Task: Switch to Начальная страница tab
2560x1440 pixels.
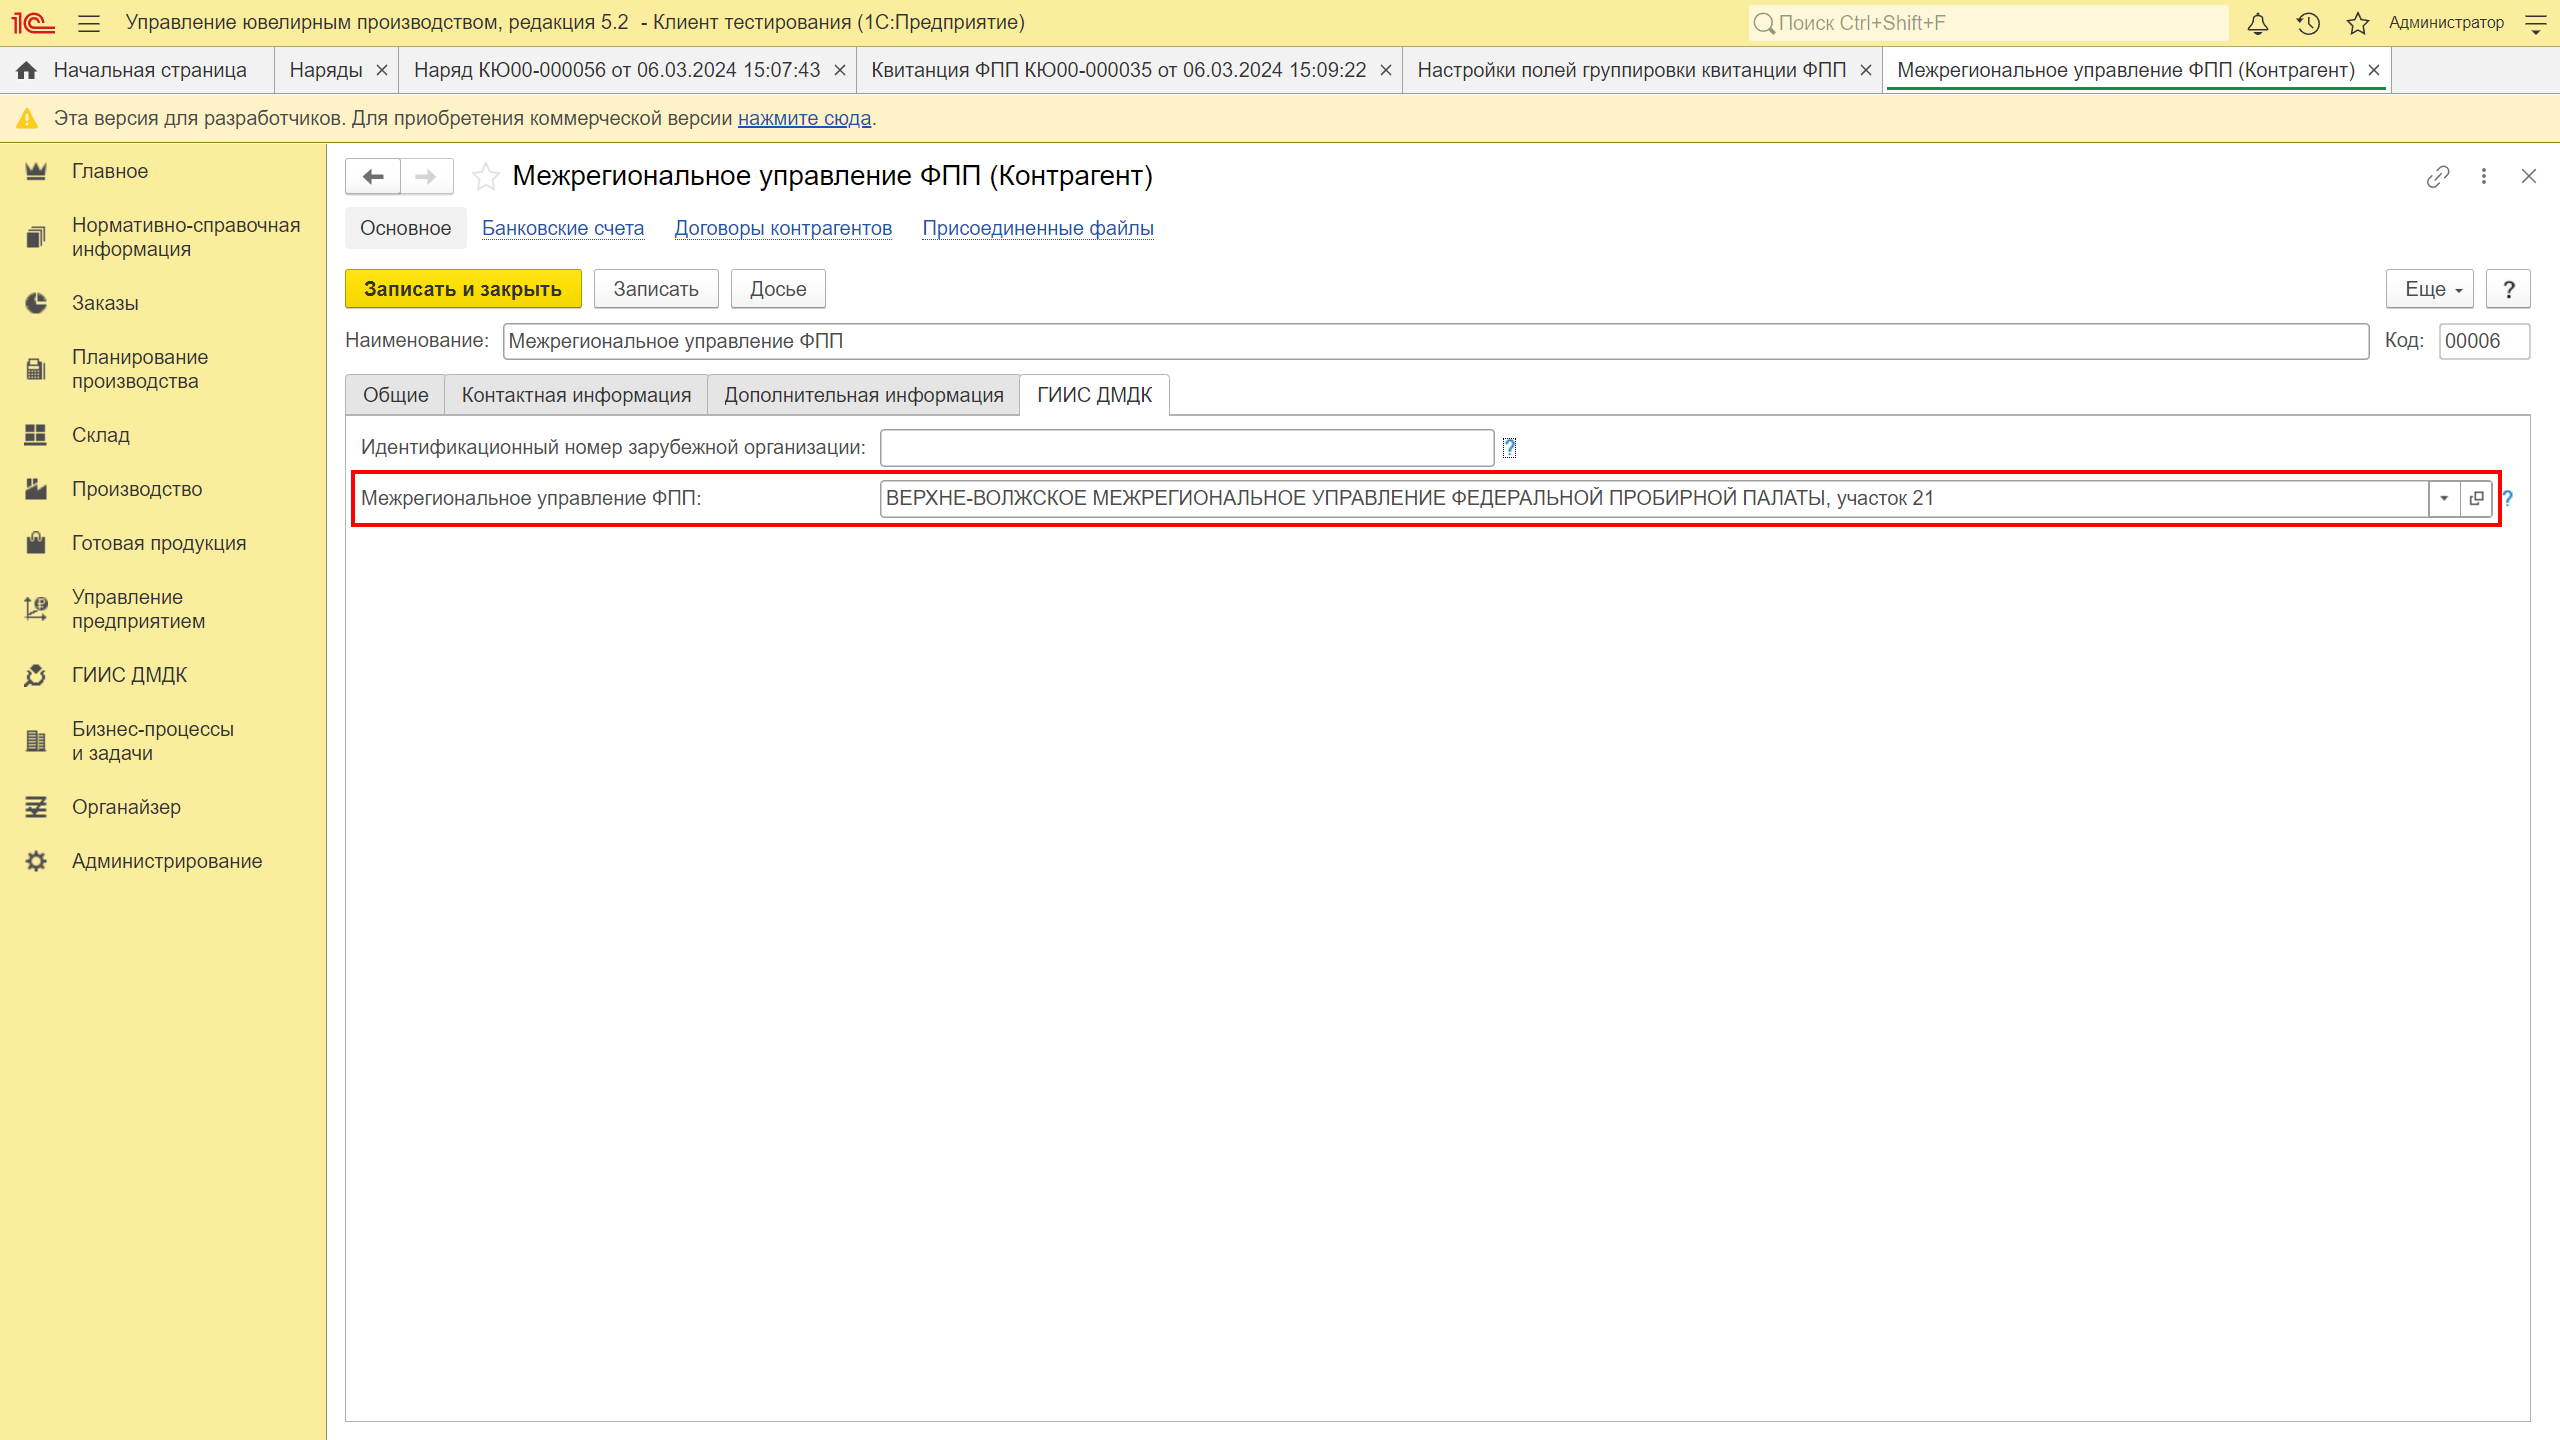Action: [136, 70]
